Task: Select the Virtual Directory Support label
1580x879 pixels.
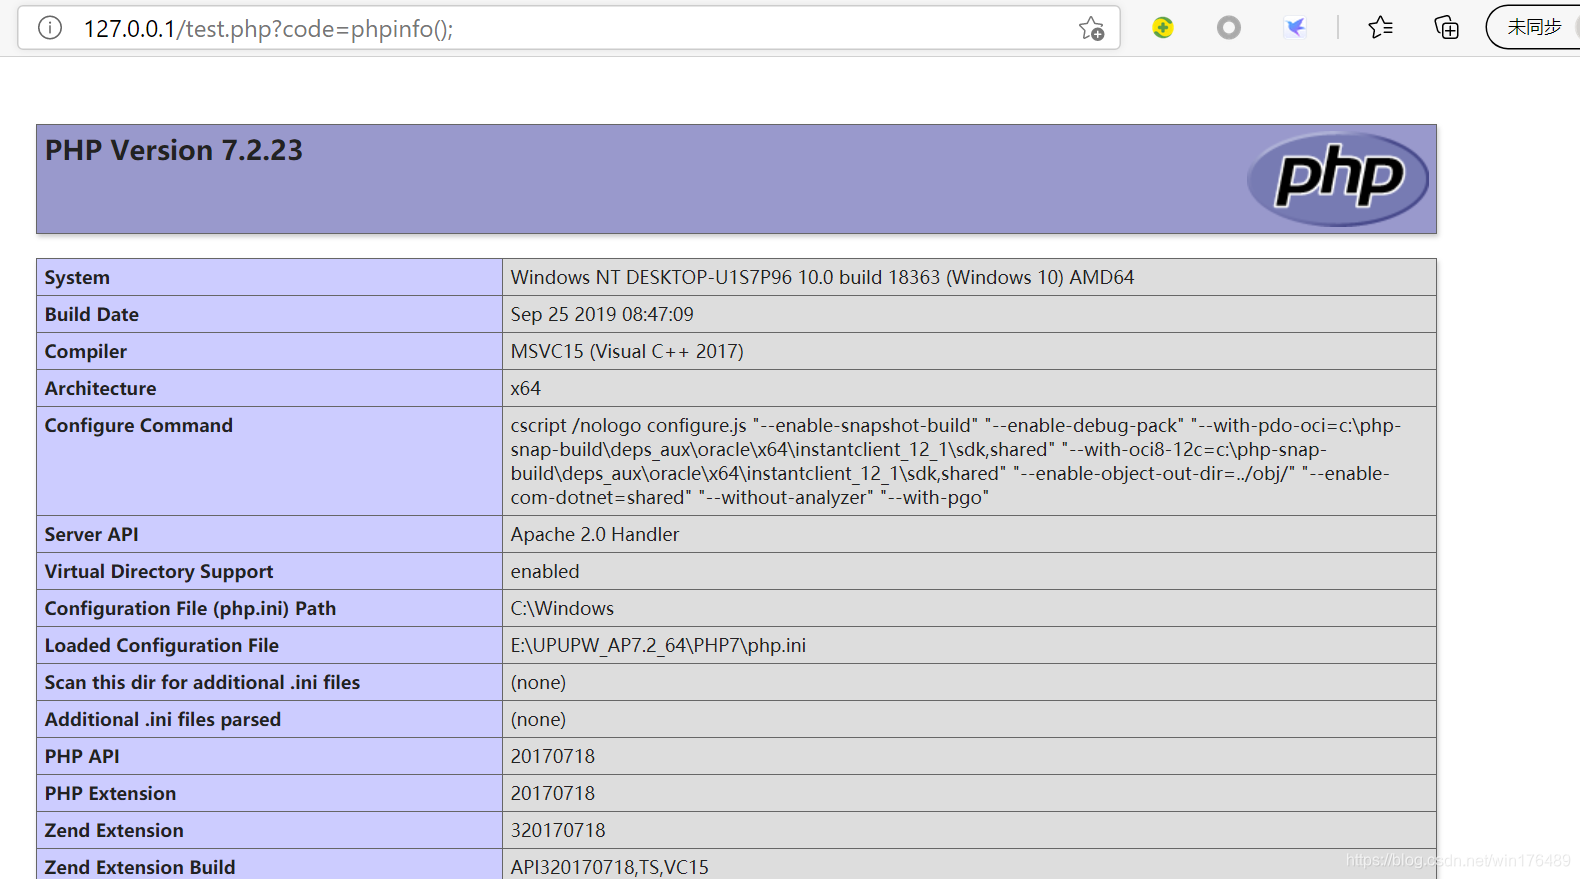Action: 159,572
